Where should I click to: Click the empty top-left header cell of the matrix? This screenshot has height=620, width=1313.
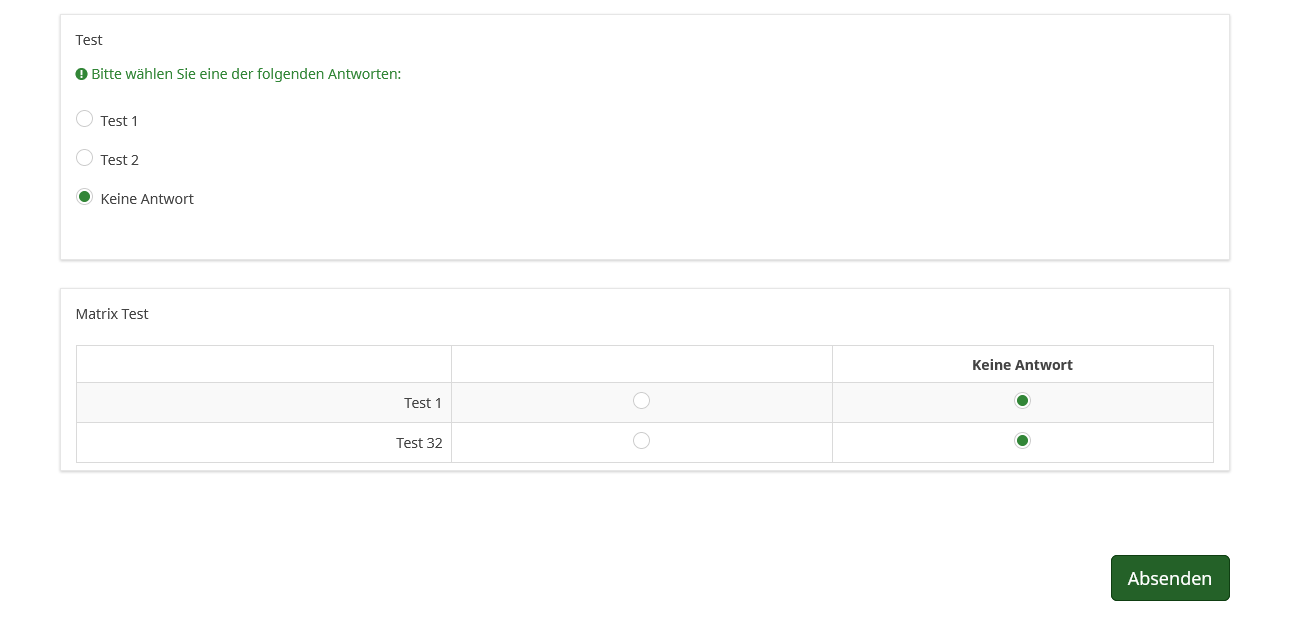[x=264, y=365]
